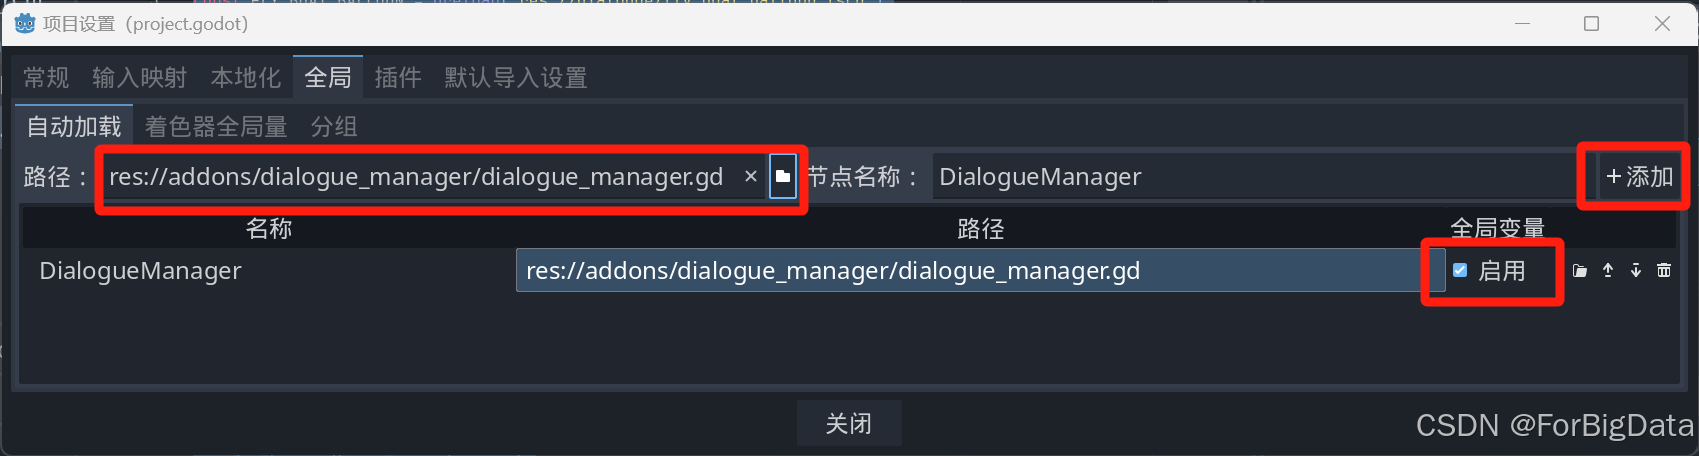Open the DialogueManager autoload file via folder icon

pyautogui.click(x=1580, y=271)
